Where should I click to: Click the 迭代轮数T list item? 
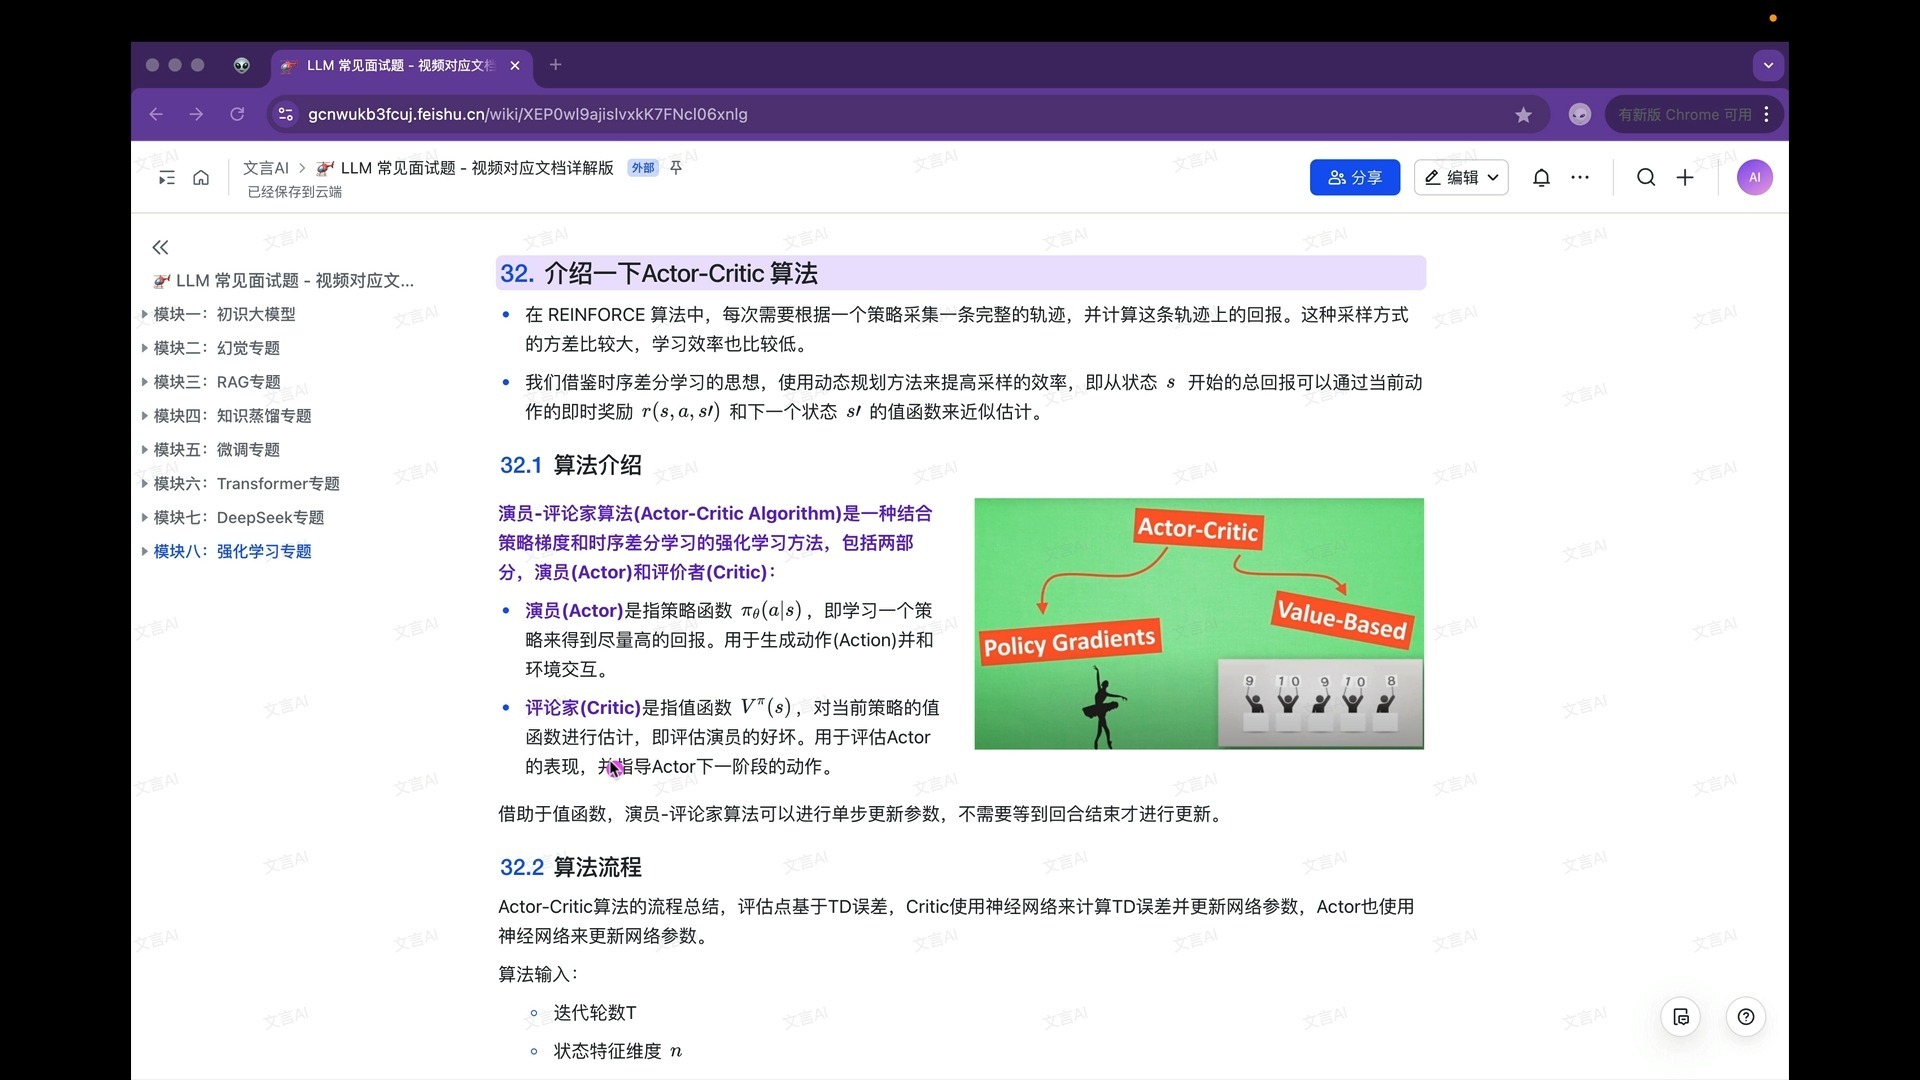(x=595, y=1013)
